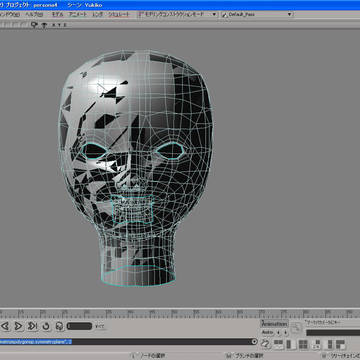Expand the construction mode dropdown

(214, 14)
